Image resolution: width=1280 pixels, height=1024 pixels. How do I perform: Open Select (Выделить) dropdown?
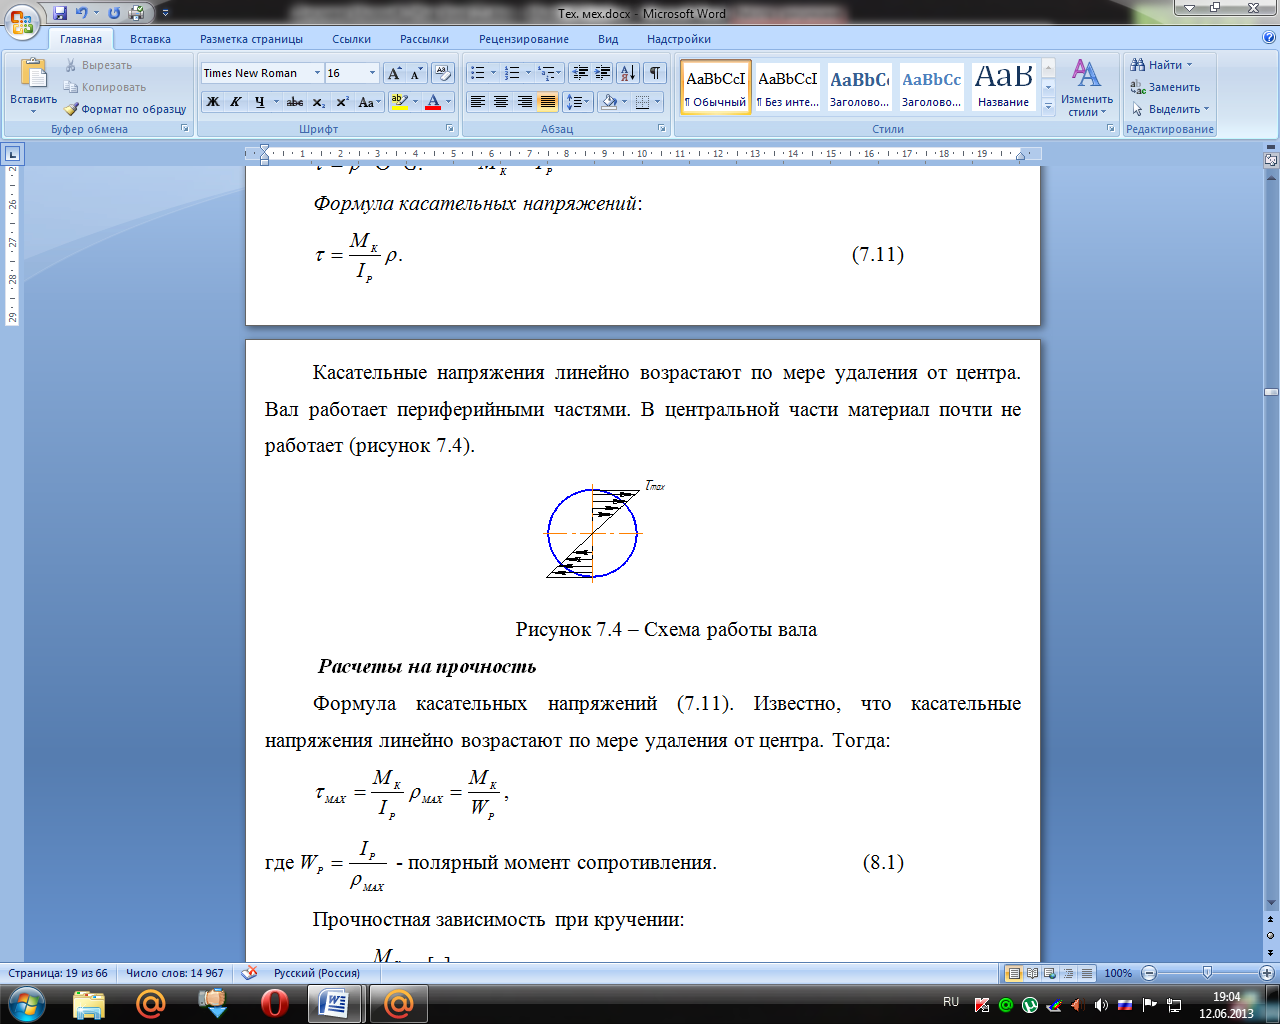[1170, 109]
